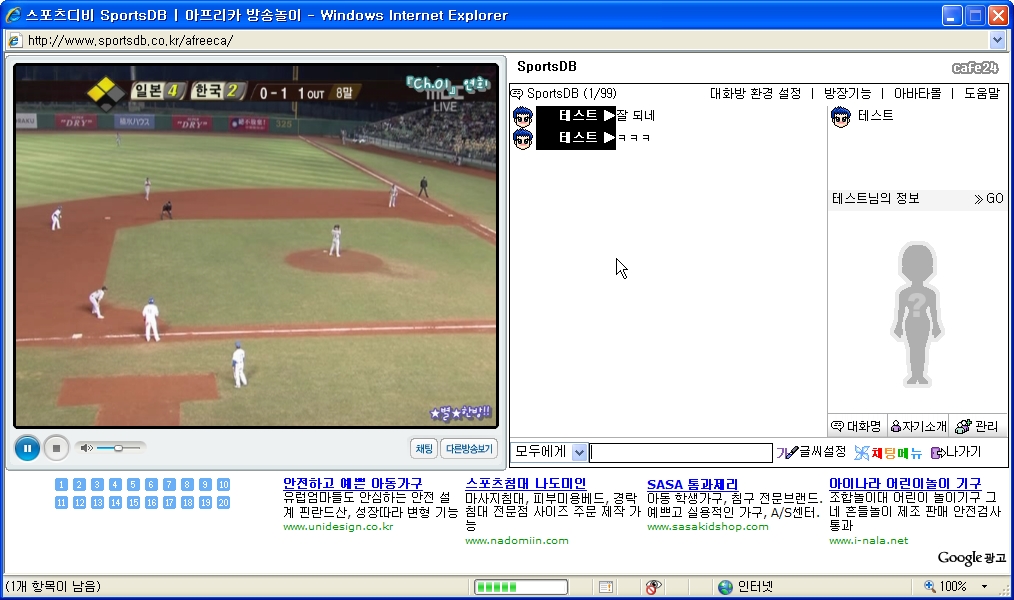
Task: Click the chat message input field
Action: tap(680, 453)
